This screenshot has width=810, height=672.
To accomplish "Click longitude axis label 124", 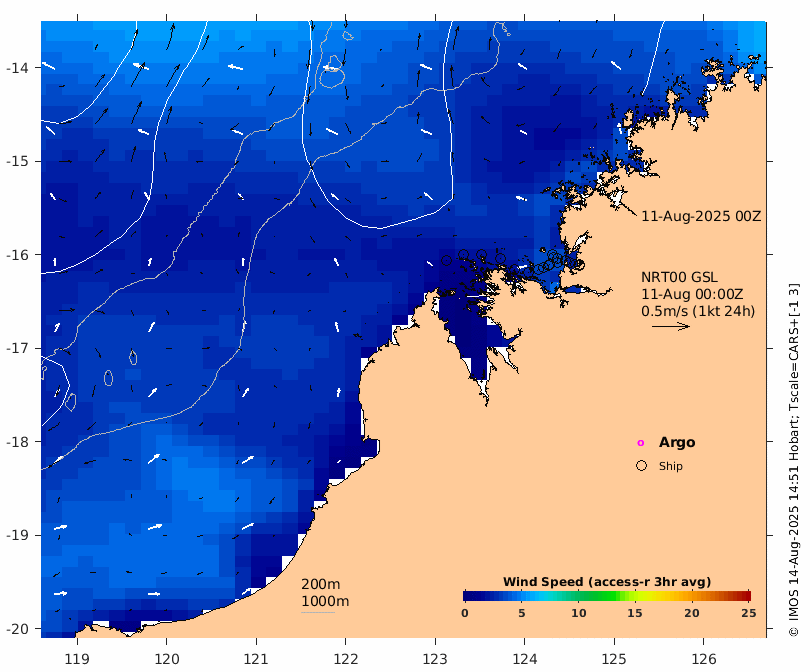I will tap(525, 659).
